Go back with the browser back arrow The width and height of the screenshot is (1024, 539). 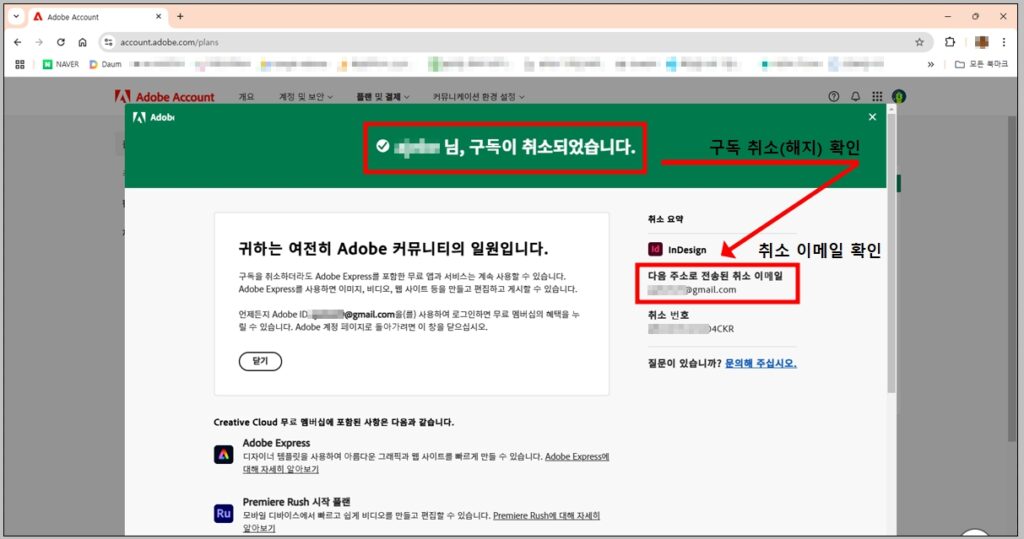[18, 42]
